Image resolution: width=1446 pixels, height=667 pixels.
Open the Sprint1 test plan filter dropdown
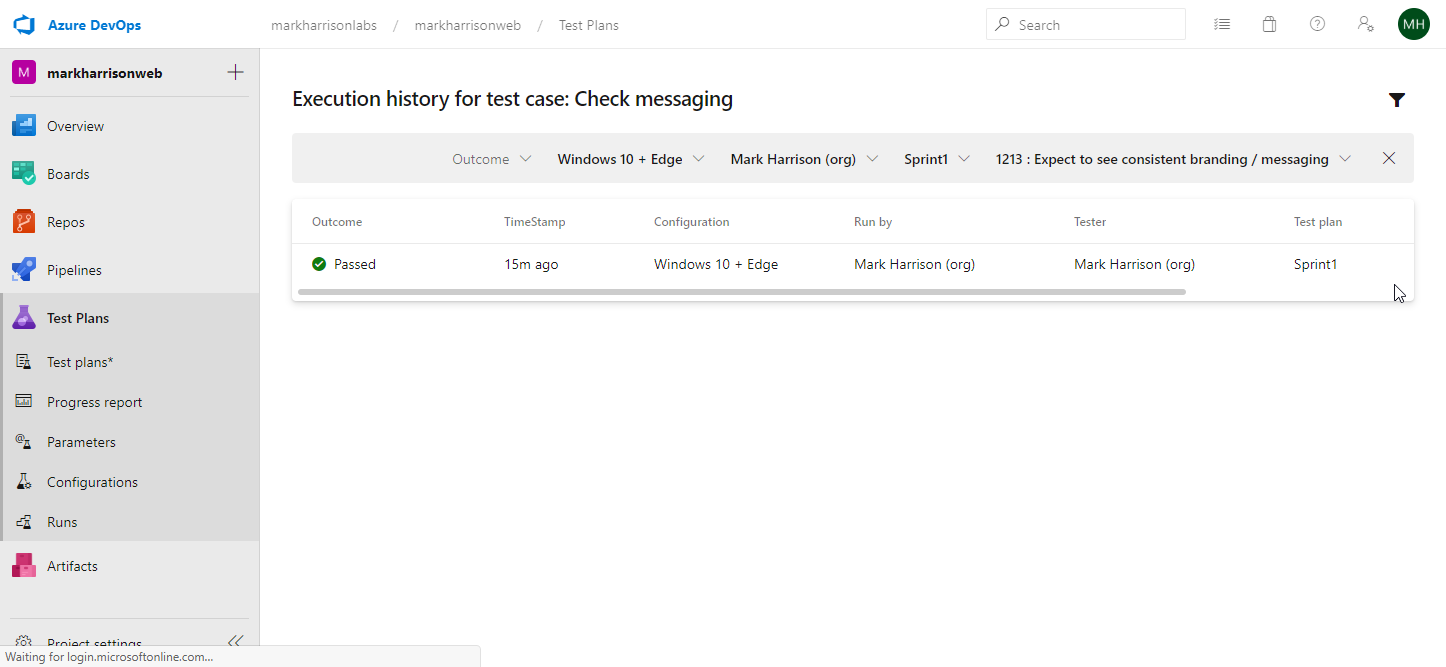click(937, 159)
